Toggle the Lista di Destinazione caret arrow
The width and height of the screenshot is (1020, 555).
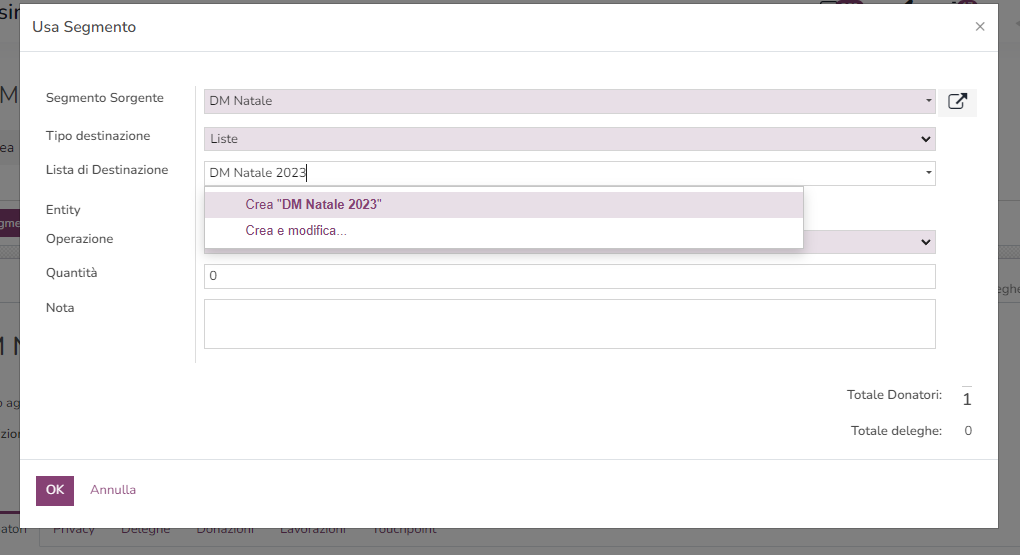point(928,173)
